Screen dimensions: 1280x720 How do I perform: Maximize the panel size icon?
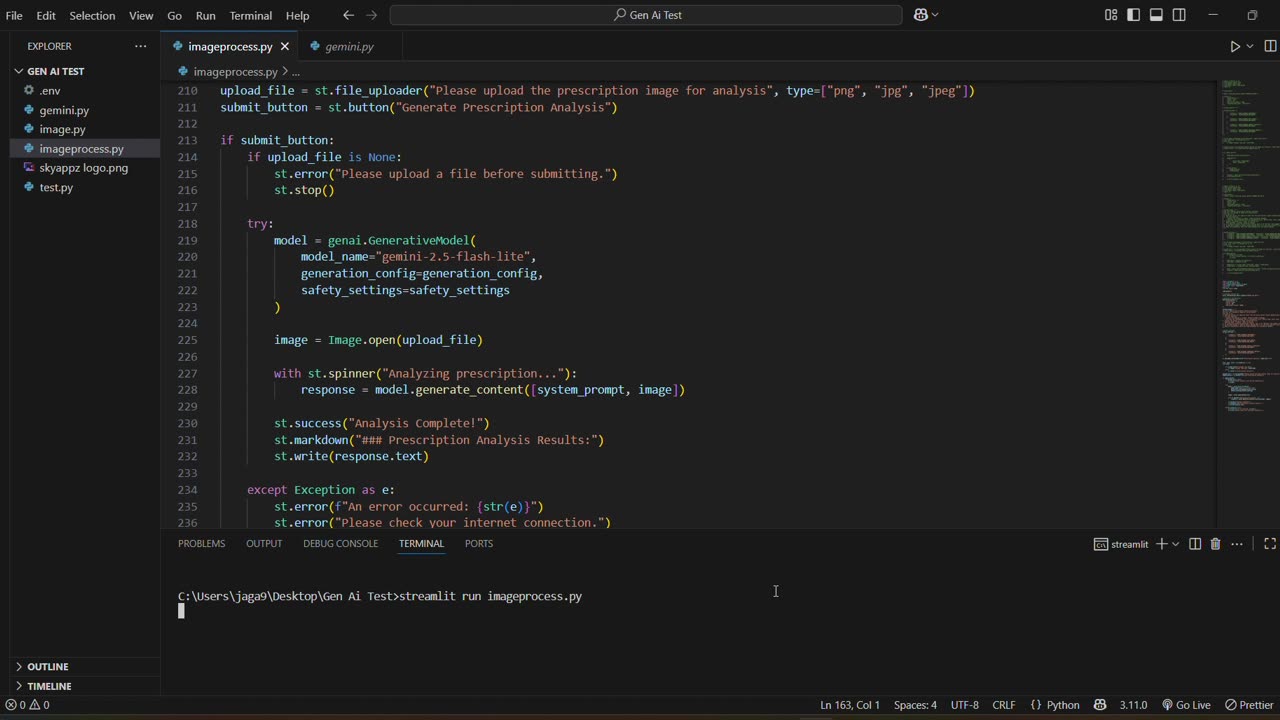[1270, 544]
